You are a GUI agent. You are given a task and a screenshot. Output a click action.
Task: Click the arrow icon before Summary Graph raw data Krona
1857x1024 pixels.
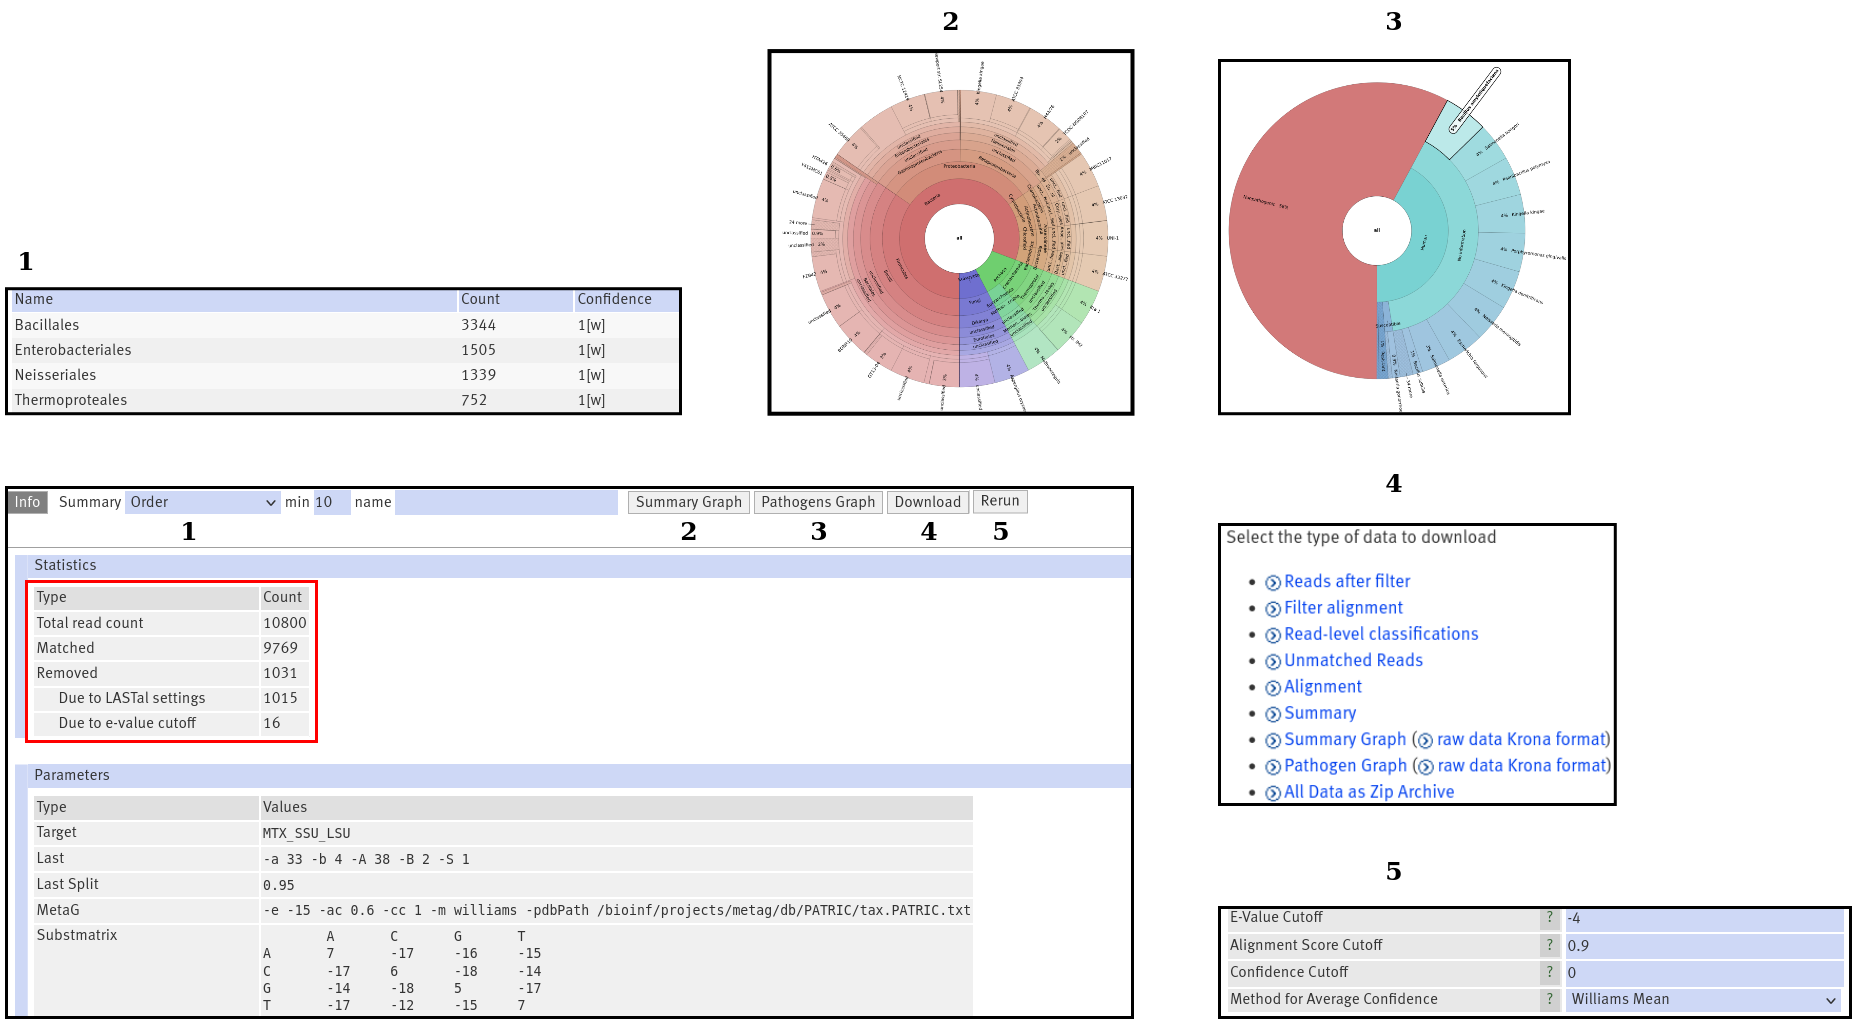[x=1426, y=741]
